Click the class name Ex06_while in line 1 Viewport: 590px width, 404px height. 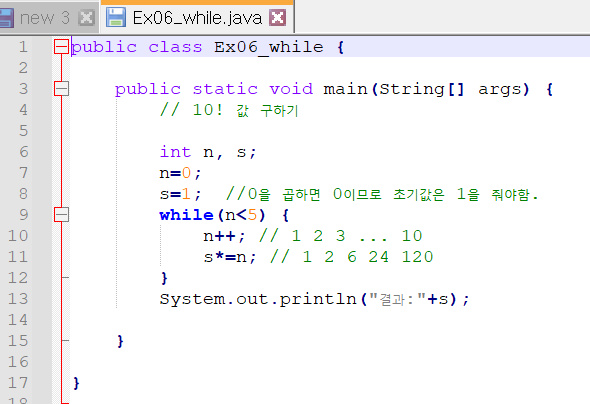click(x=269, y=48)
